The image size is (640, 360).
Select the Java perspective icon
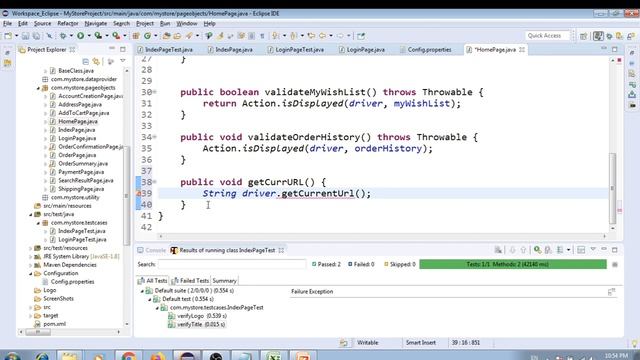pyautogui.click(x=598, y=36)
